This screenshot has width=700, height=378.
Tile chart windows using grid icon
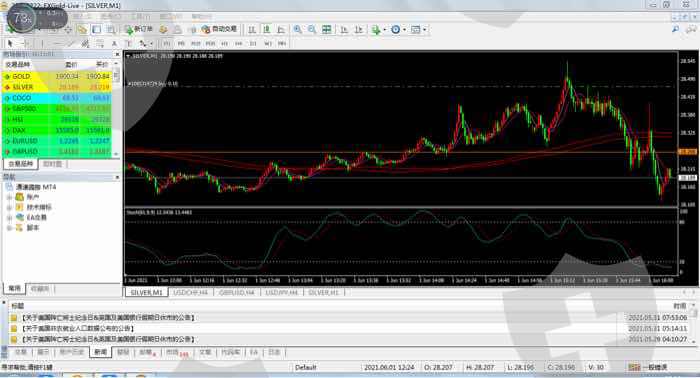pos(326,29)
